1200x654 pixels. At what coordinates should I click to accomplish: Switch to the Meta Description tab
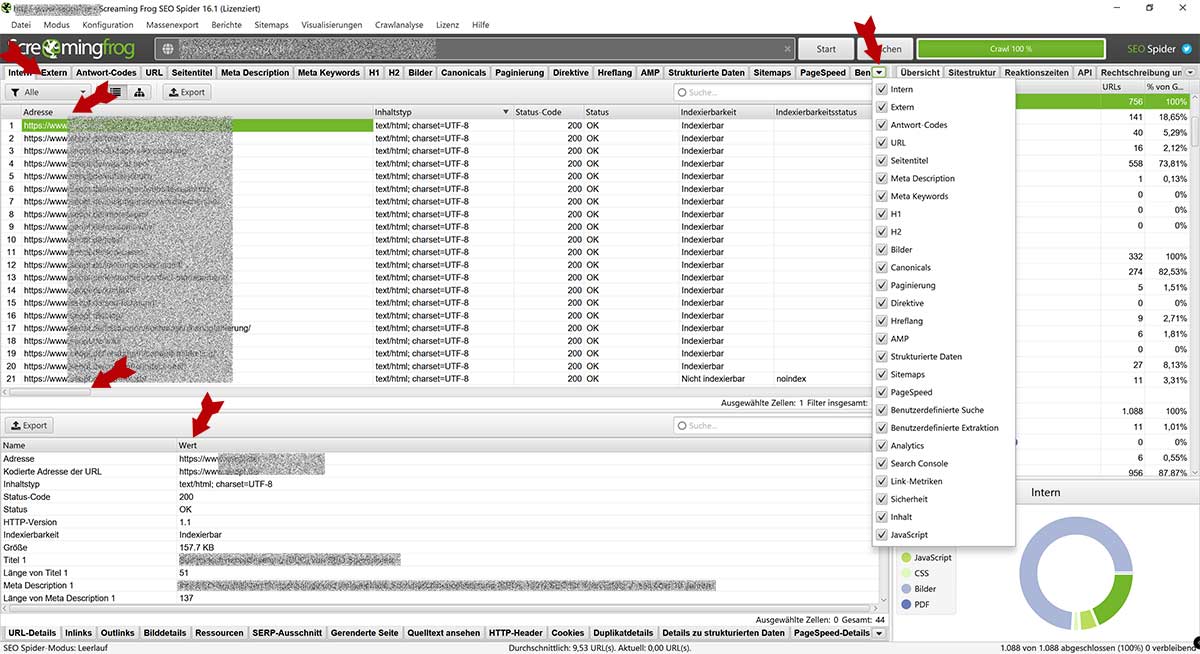(255, 72)
